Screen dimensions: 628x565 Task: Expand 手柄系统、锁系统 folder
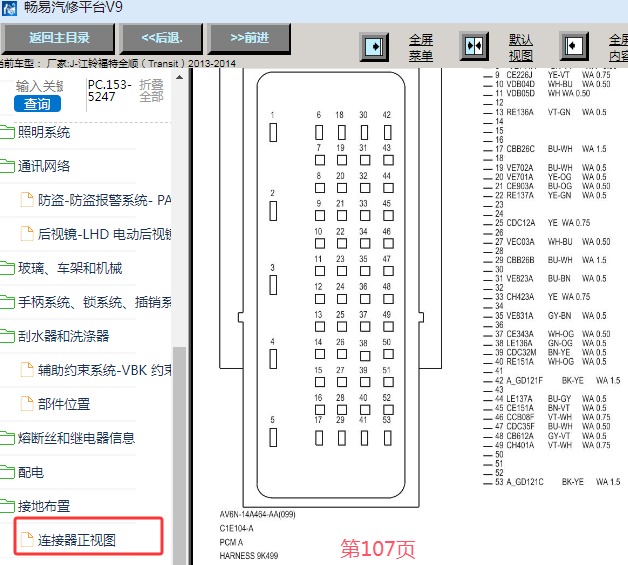click(95, 302)
